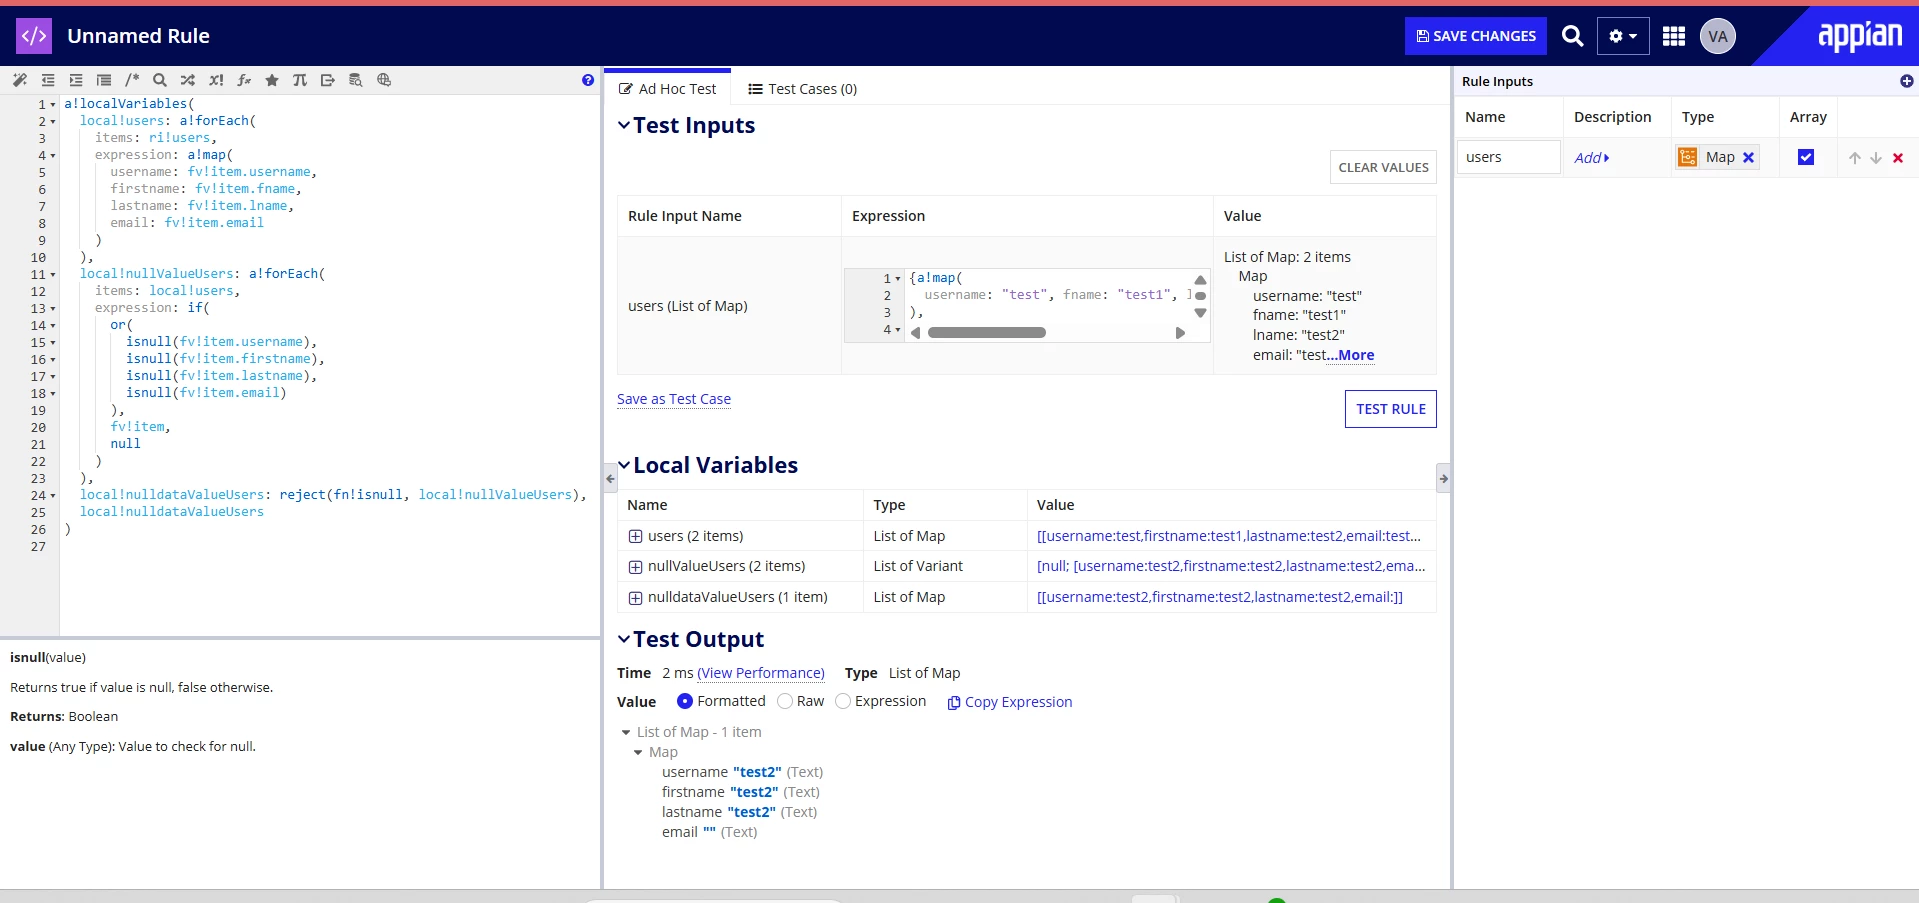The image size is (1919, 903).
Task: Click the outdent code icon
Action: [48, 80]
